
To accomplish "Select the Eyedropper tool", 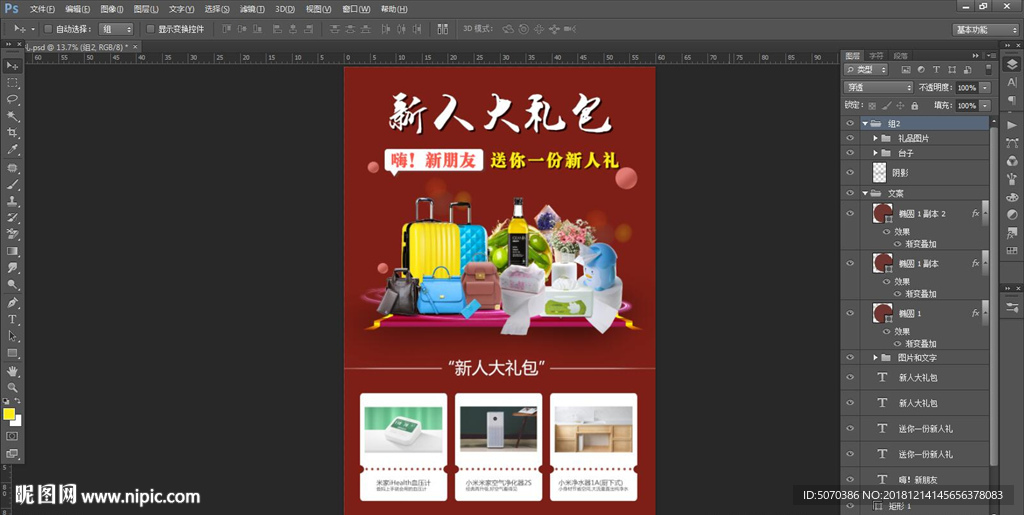I will (13, 150).
